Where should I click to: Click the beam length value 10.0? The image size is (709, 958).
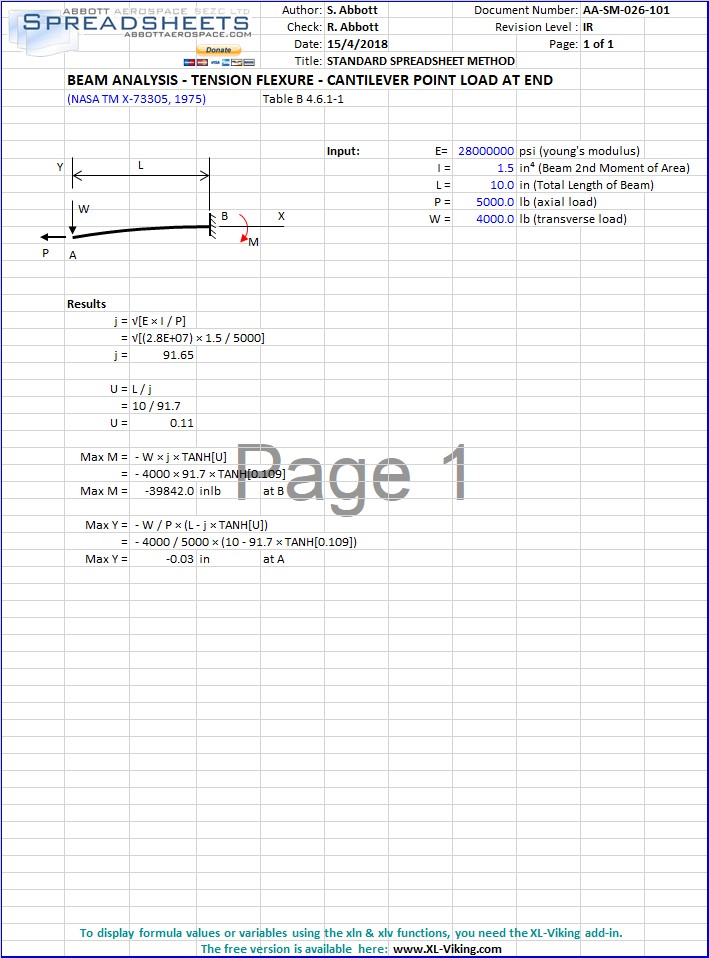[x=501, y=185]
